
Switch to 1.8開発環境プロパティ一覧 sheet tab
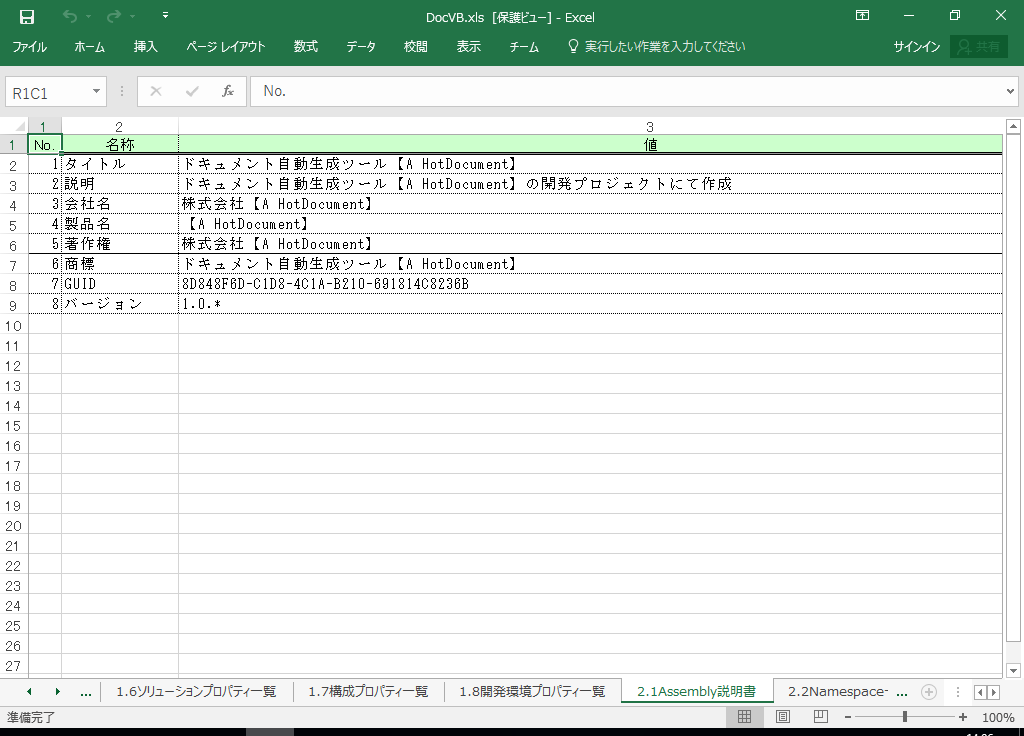pos(532,692)
